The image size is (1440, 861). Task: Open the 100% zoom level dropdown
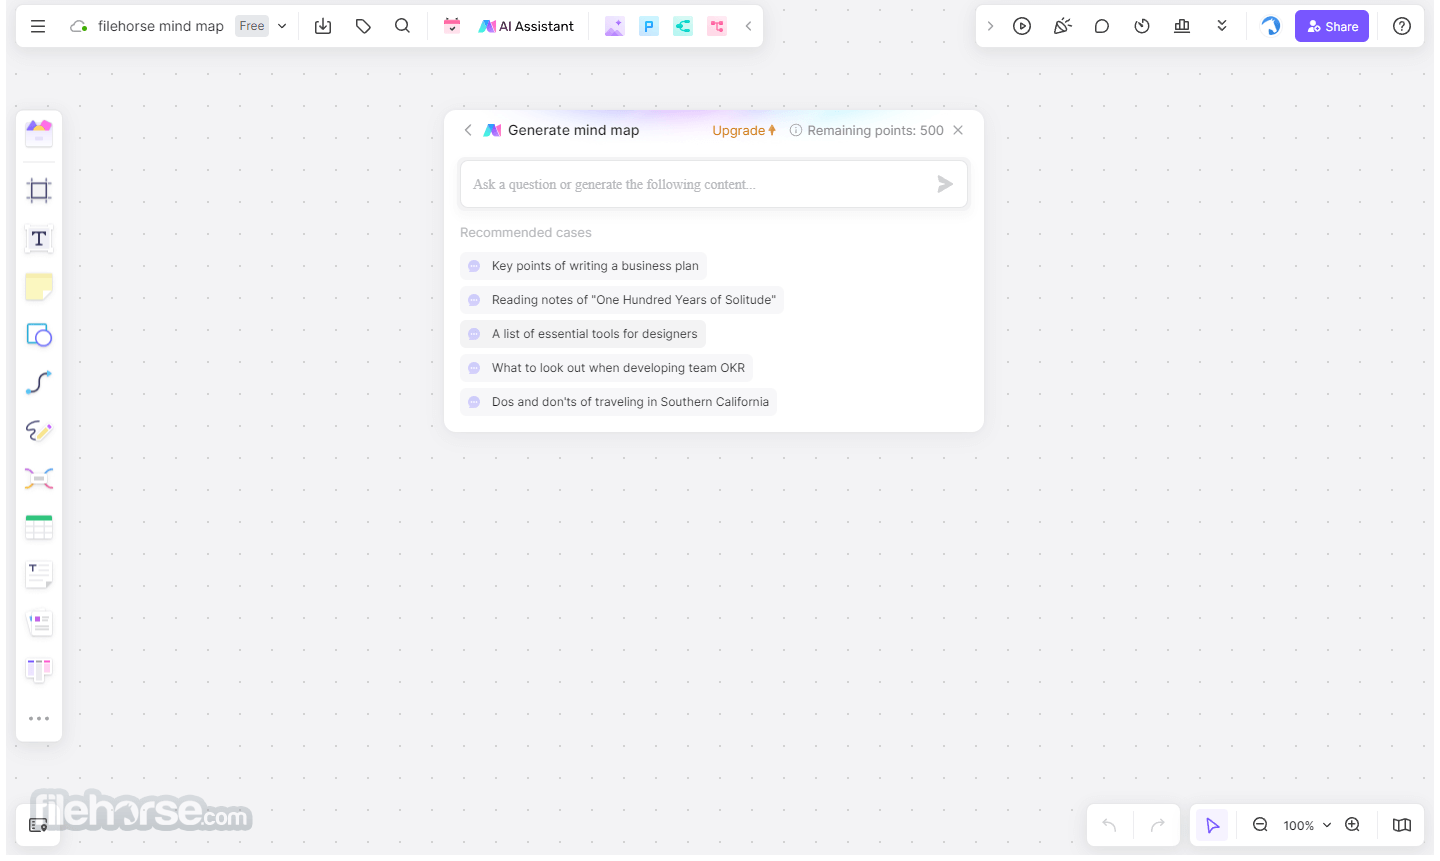(1307, 825)
